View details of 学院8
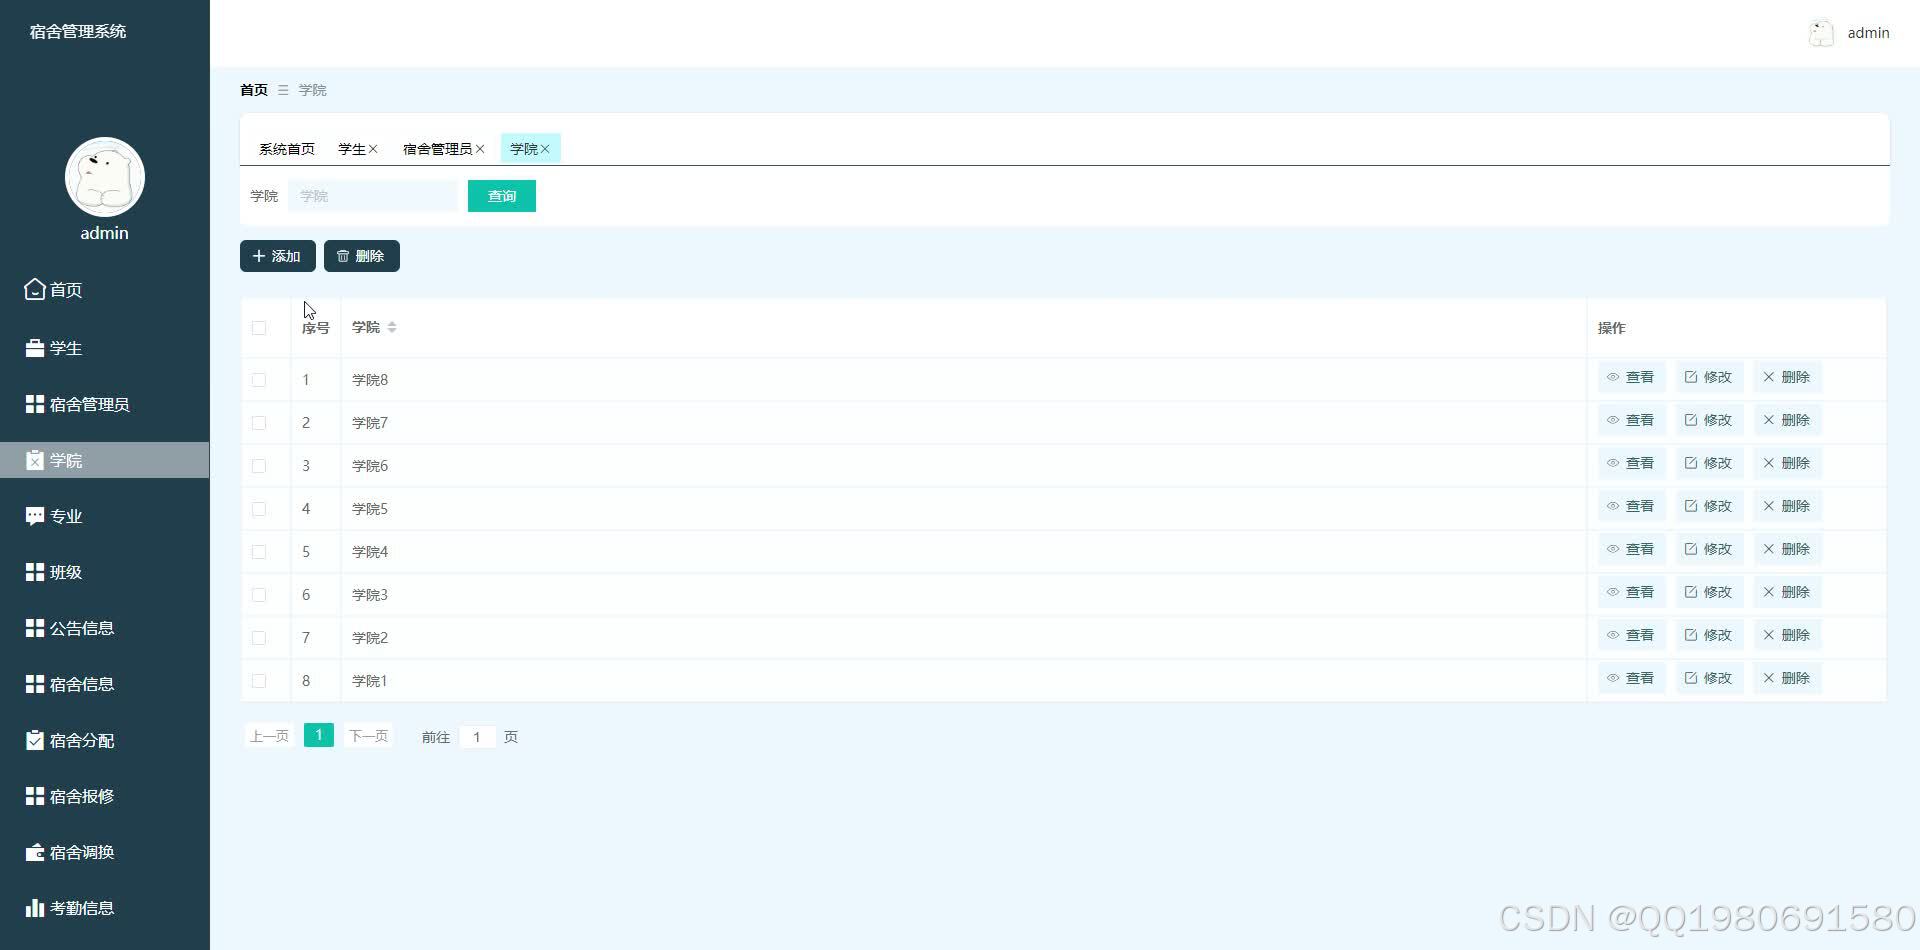1920x950 pixels. tap(1631, 377)
